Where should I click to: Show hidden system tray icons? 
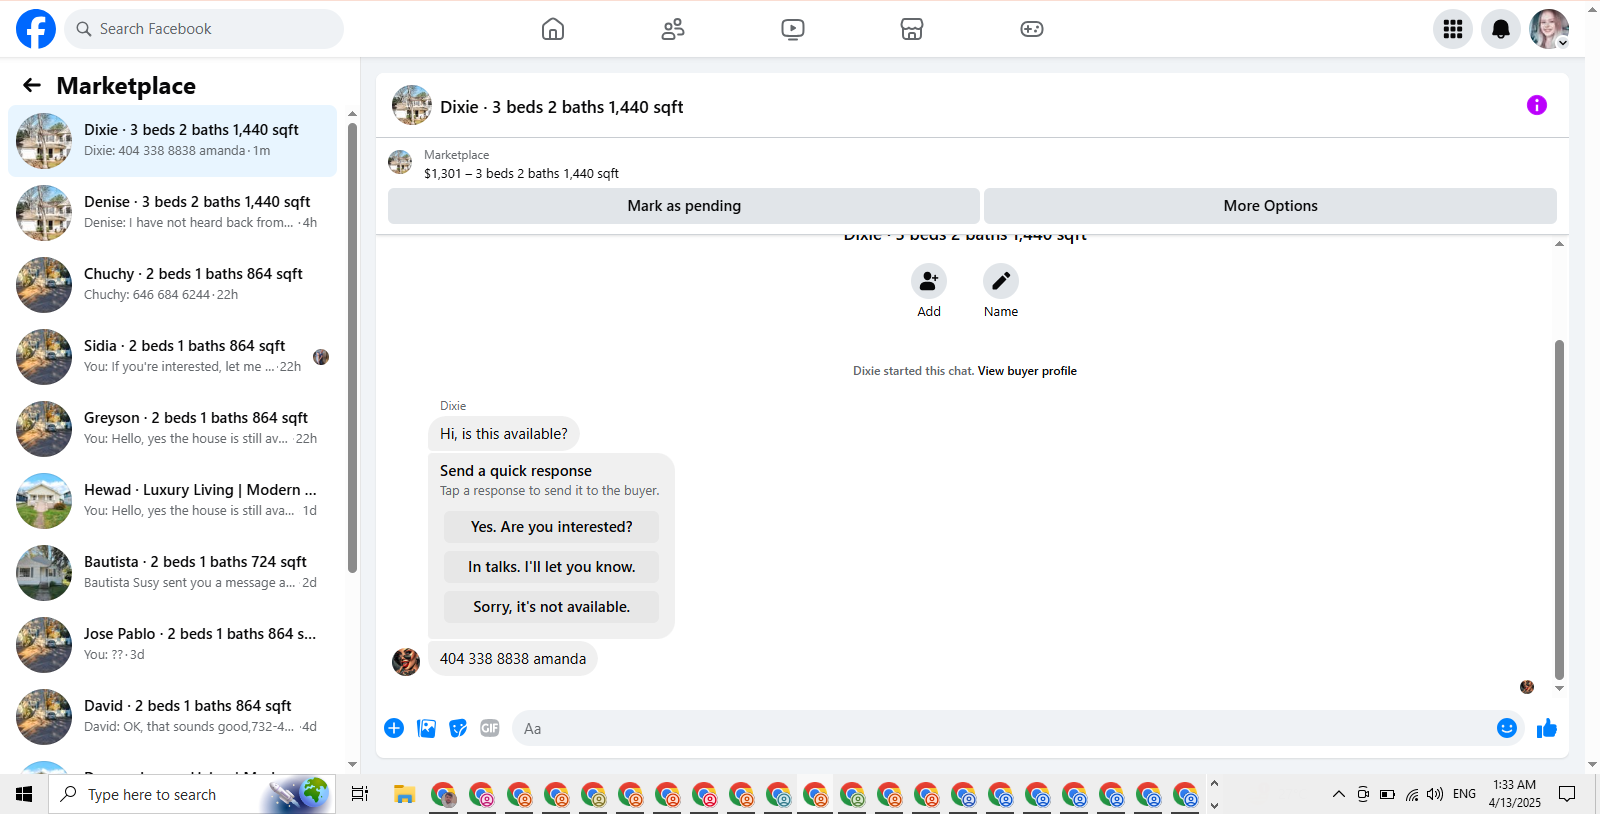coord(1338,794)
